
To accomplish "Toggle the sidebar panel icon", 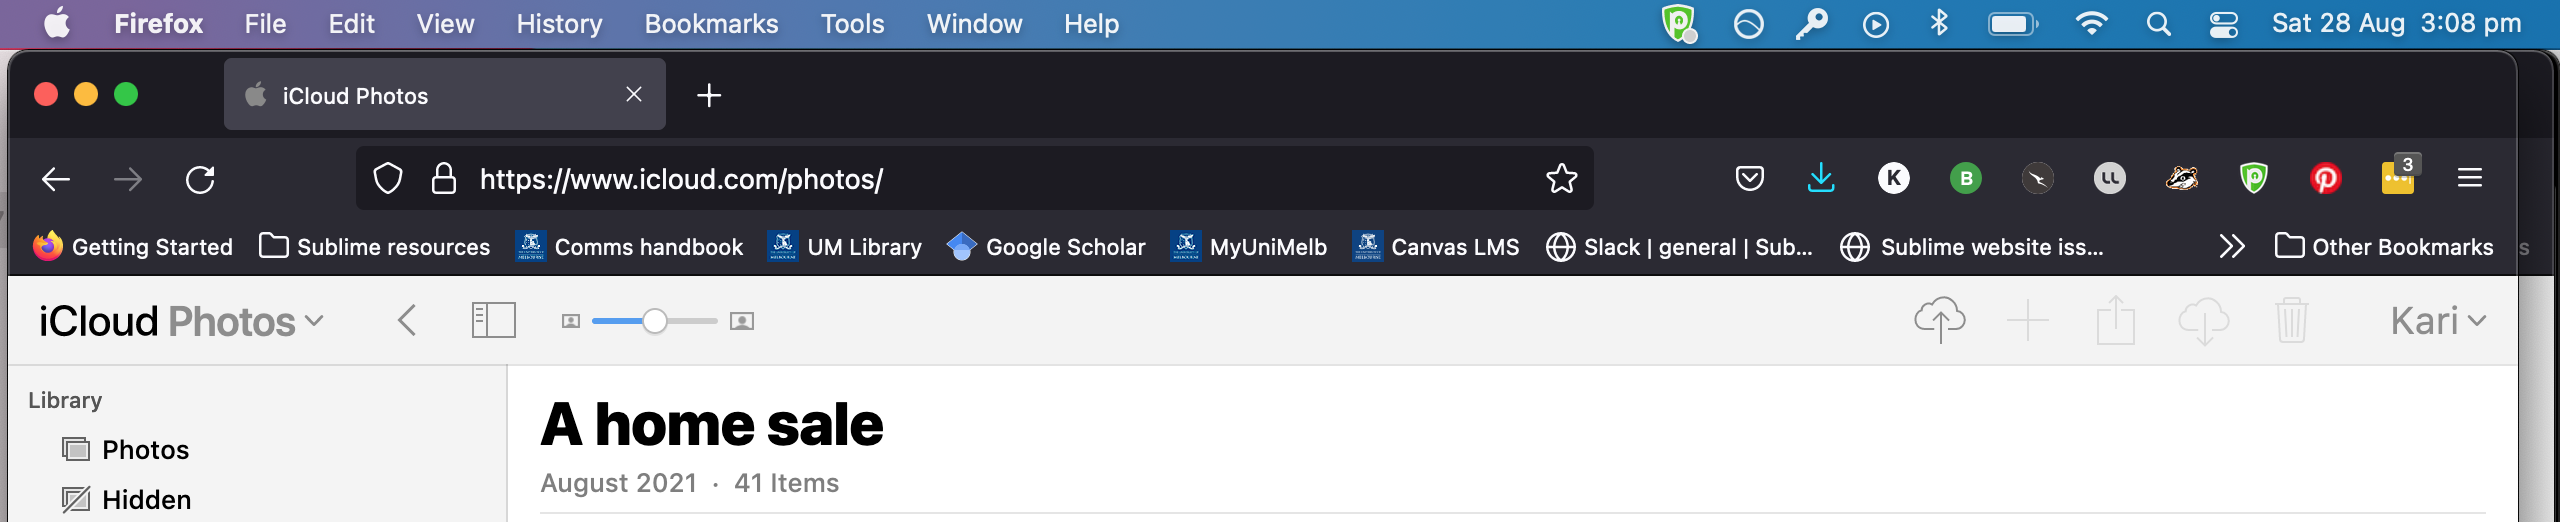I will [x=493, y=321].
